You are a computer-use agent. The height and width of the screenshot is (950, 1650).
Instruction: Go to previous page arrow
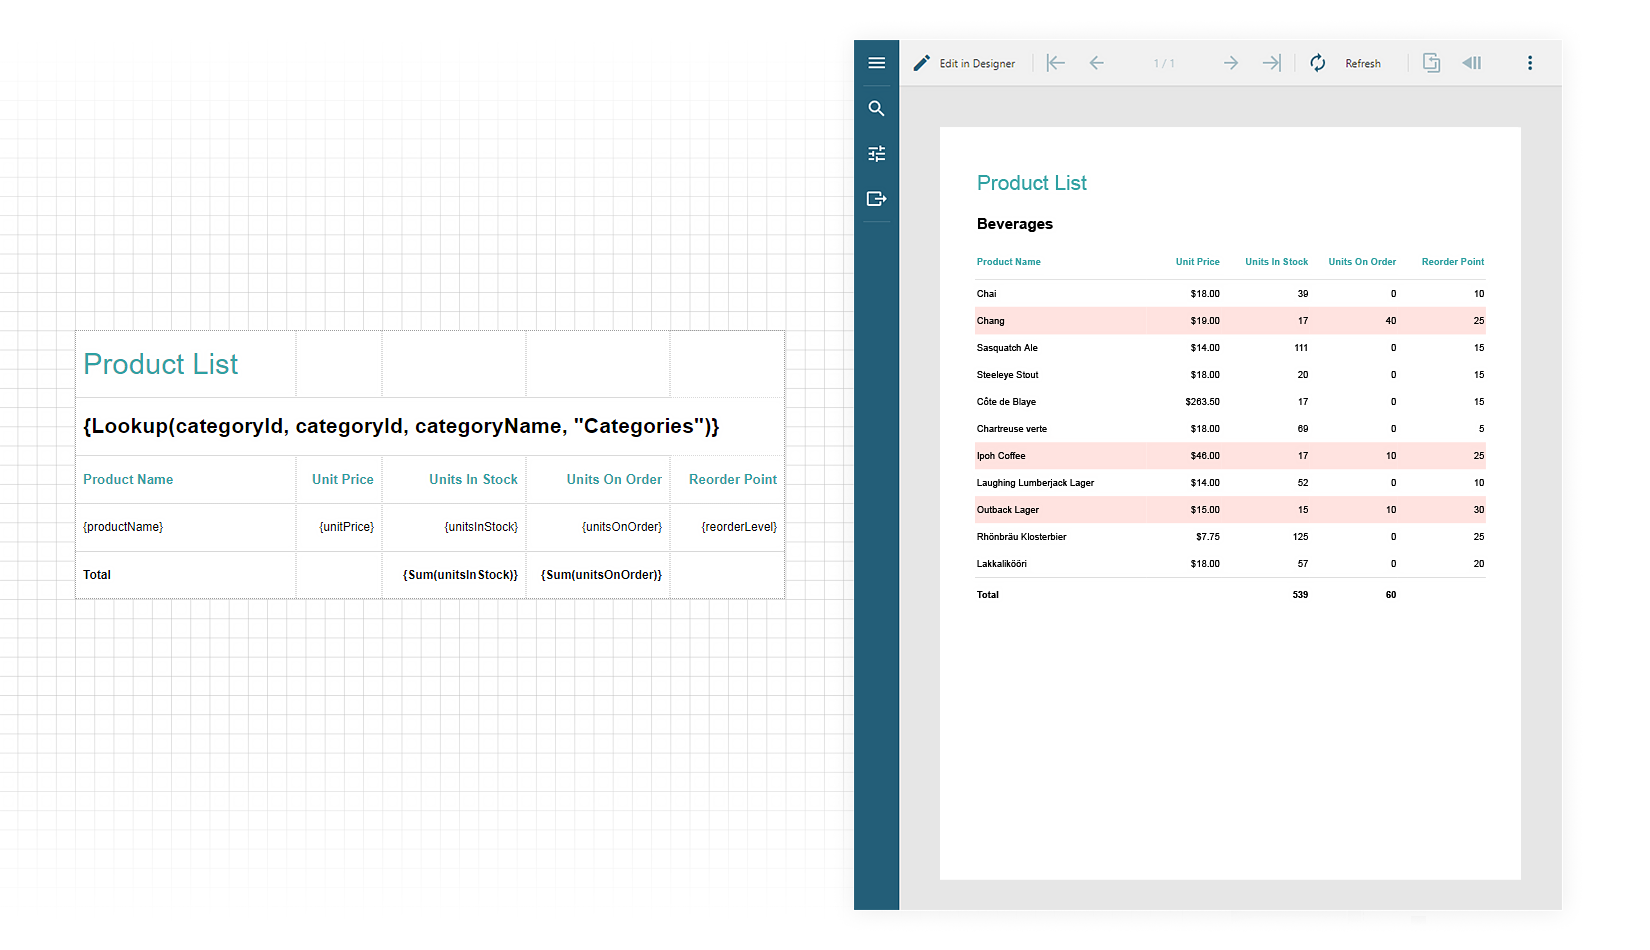coord(1096,63)
